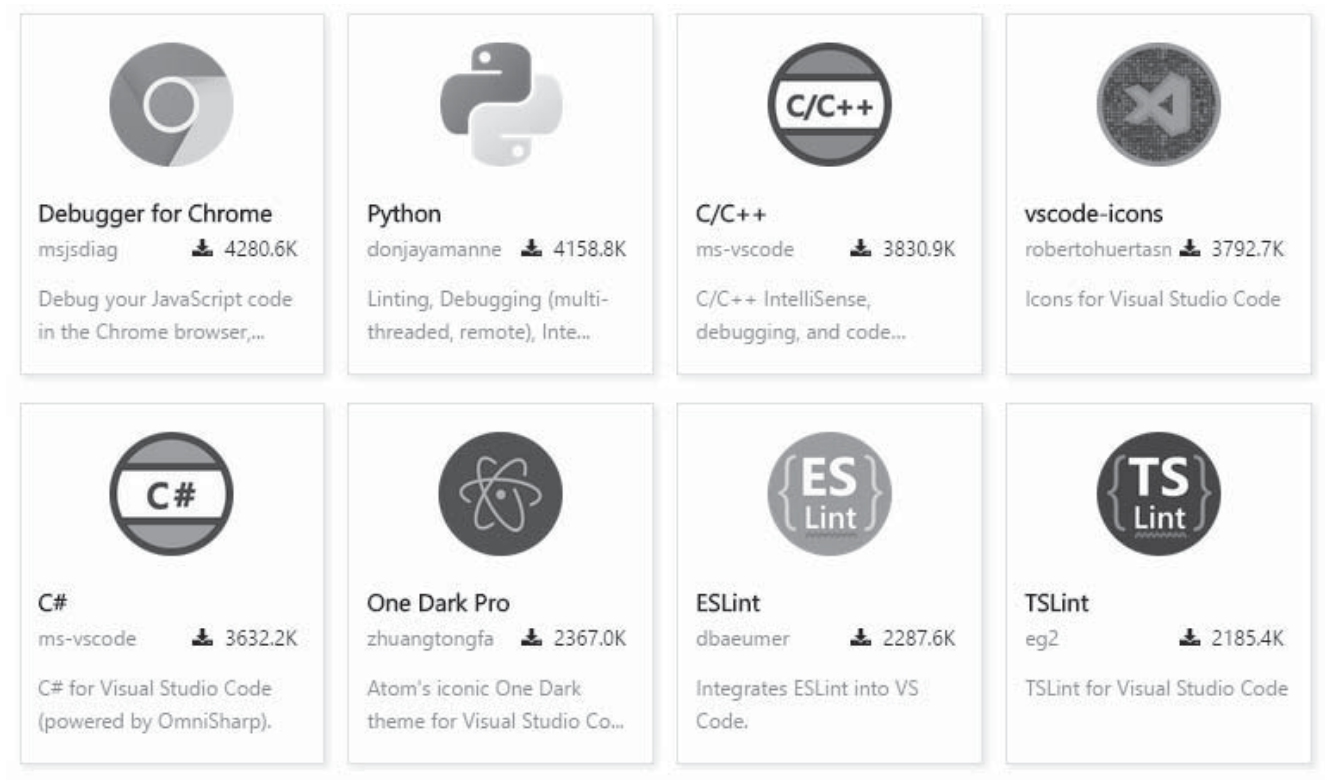
Task: Click the One Dark Pro atom icon
Action: click(501, 494)
